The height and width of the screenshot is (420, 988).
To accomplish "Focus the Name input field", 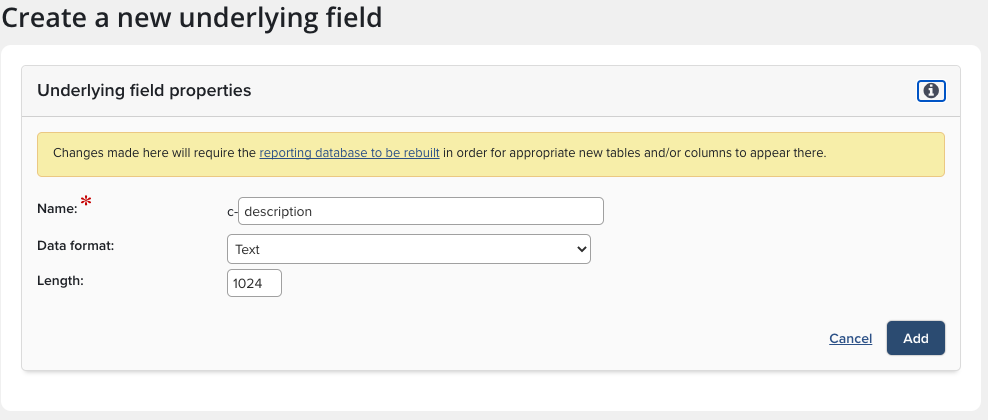I will pos(420,211).
